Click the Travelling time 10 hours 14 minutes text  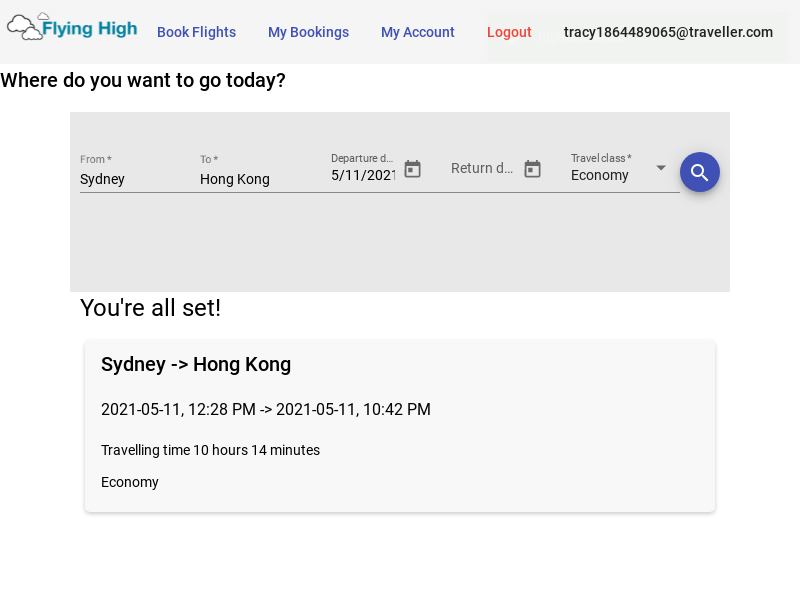[210, 450]
